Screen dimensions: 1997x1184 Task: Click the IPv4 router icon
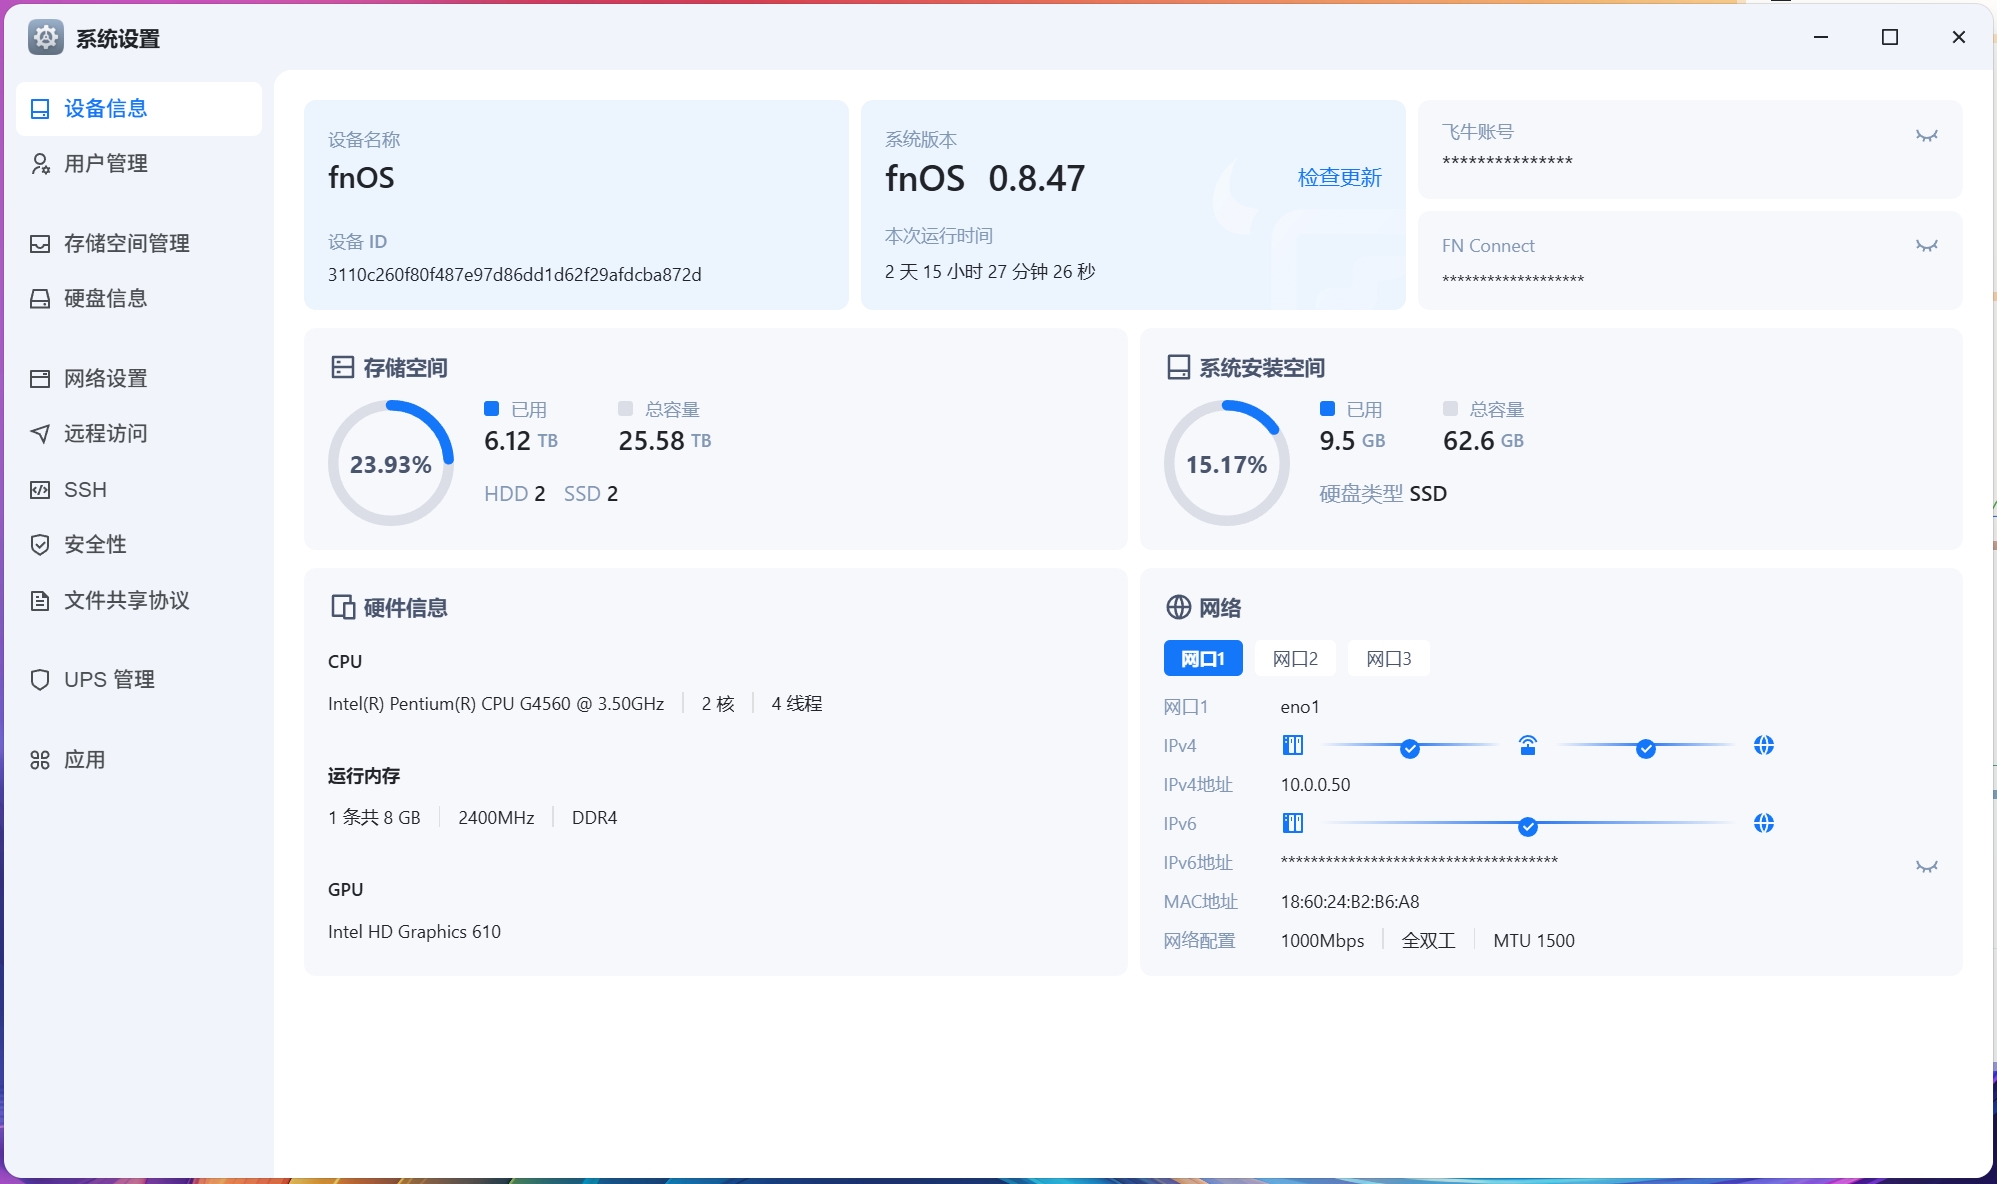point(1527,745)
